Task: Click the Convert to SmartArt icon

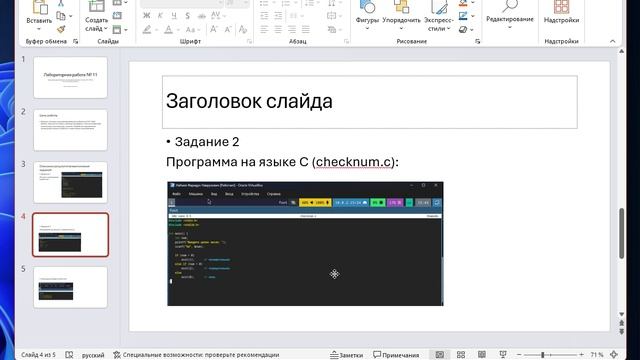Action: [x=332, y=29]
